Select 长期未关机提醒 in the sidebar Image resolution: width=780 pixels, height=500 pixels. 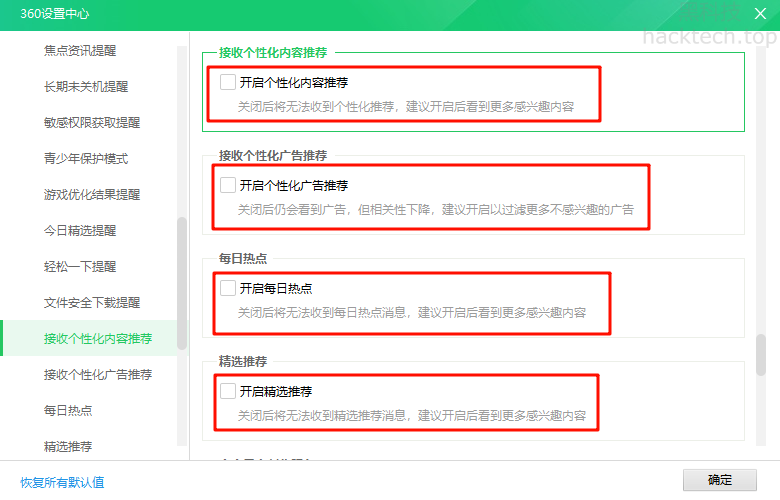pyautogui.click(x=86, y=87)
